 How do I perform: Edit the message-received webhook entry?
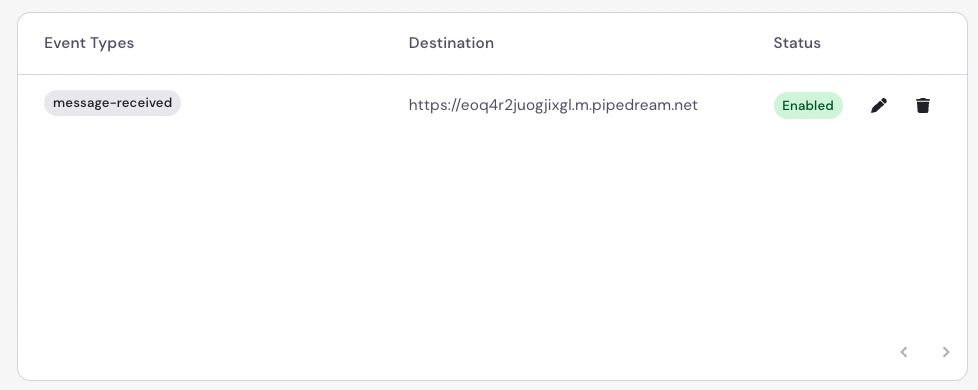coord(878,105)
